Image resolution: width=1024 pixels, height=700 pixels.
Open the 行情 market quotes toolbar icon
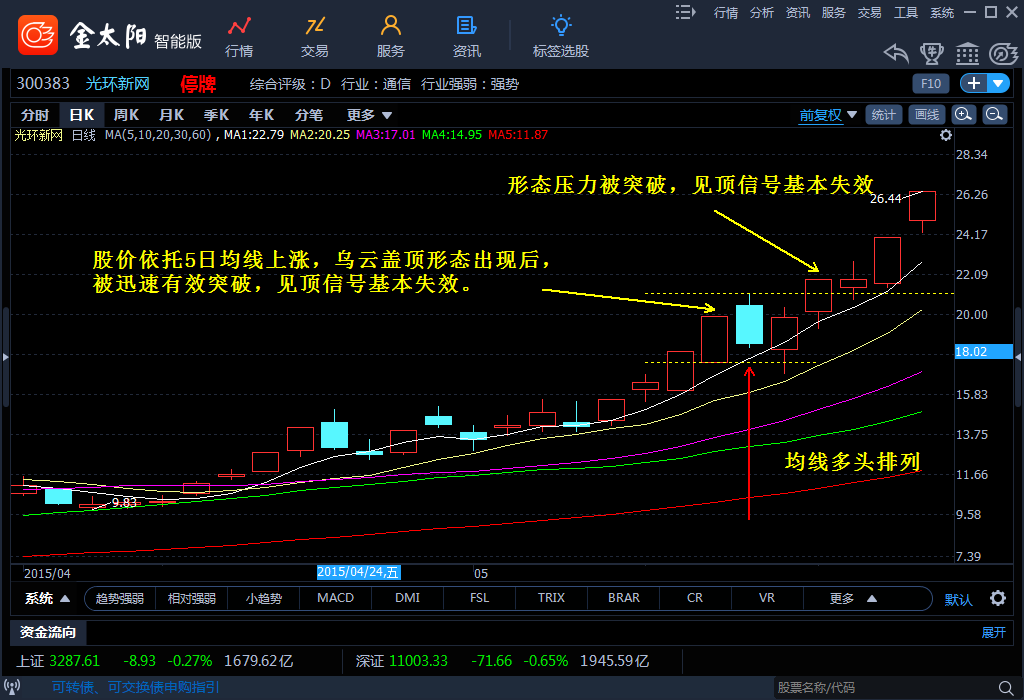(239, 37)
